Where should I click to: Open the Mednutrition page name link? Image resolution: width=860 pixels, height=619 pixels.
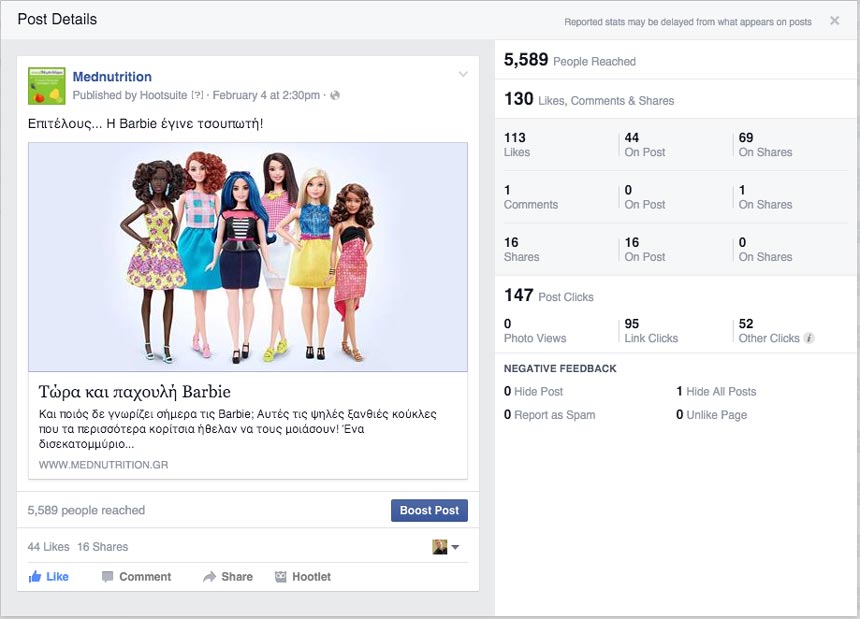pos(112,77)
